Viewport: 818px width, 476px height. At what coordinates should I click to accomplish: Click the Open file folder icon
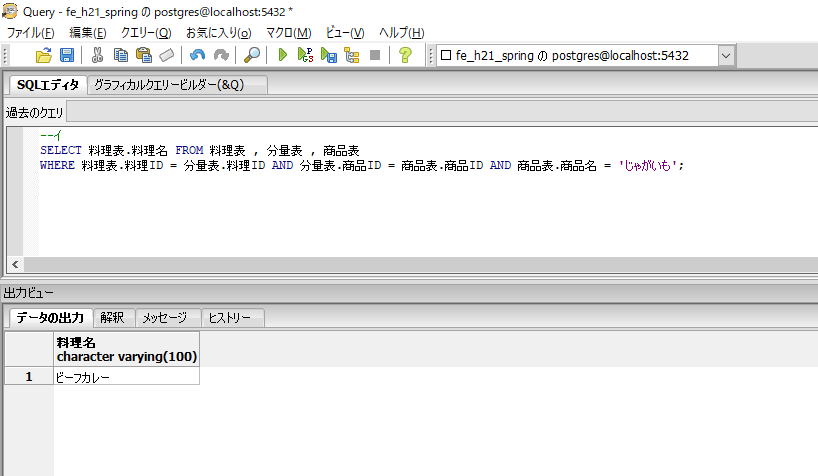click(44, 56)
